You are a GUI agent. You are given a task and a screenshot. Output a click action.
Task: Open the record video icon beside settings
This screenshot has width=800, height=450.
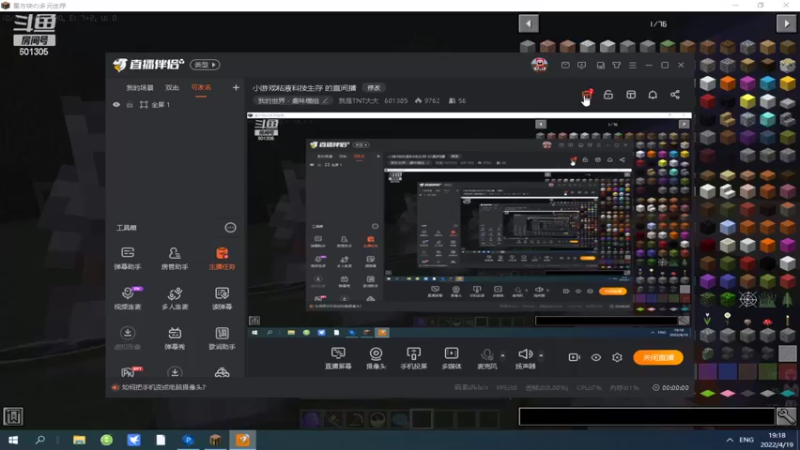(574, 357)
